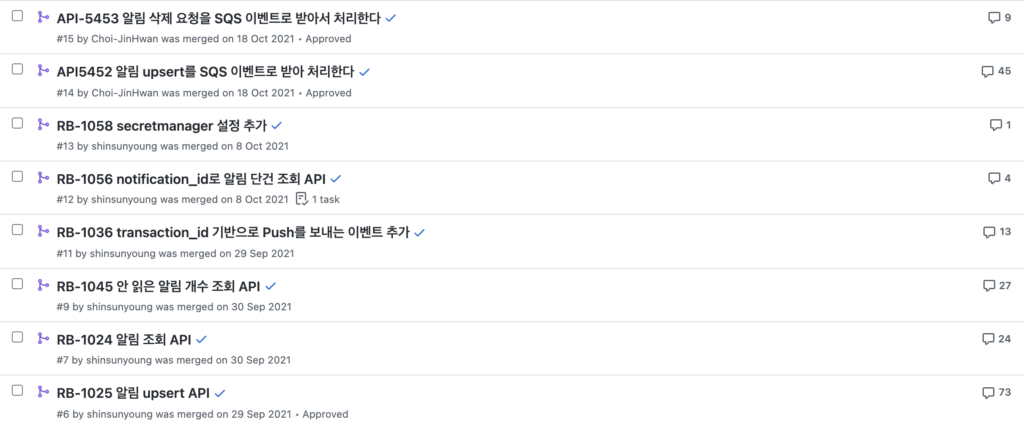Select the checkbox for API-5453 pull request
The width and height of the screenshot is (1024, 427).
(x=18, y=16)
